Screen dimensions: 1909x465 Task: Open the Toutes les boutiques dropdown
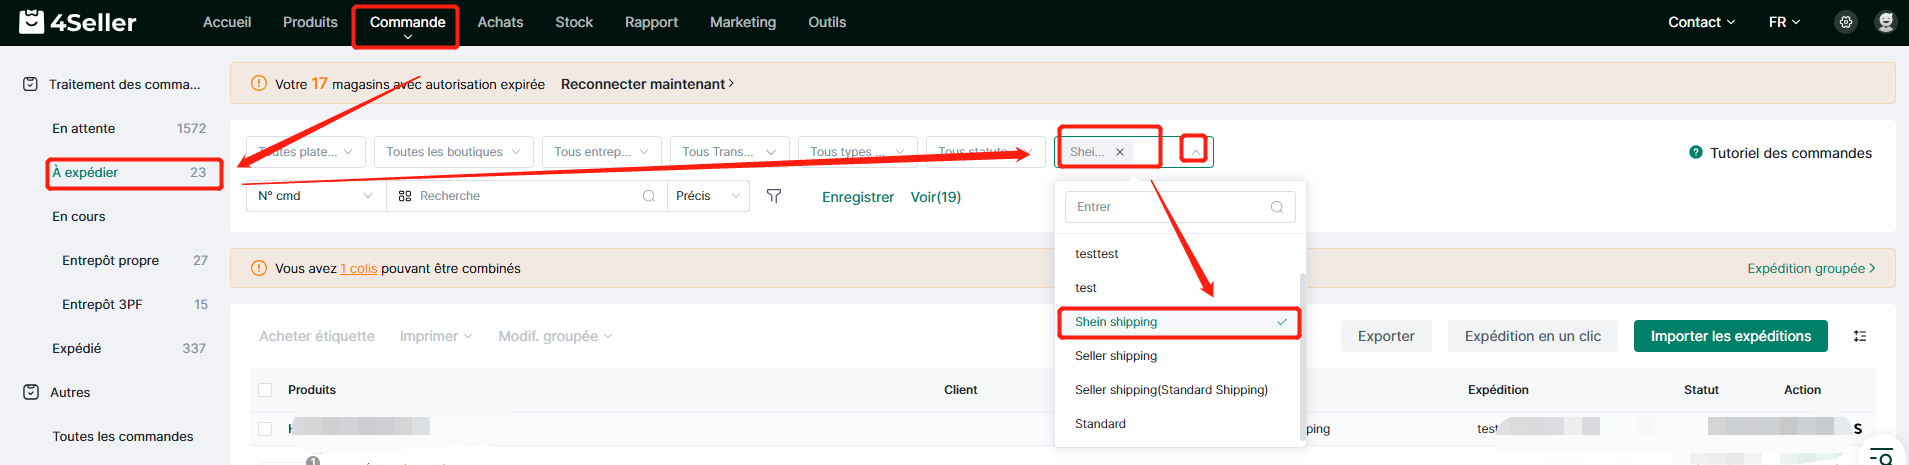tap(454, 152)
